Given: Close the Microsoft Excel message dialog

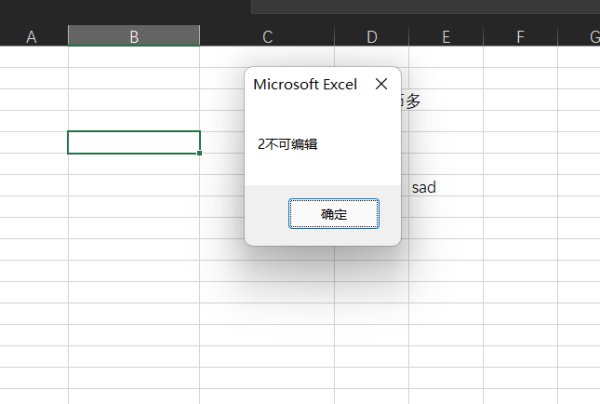Looking at the screenshot, I should coord(381,84).
